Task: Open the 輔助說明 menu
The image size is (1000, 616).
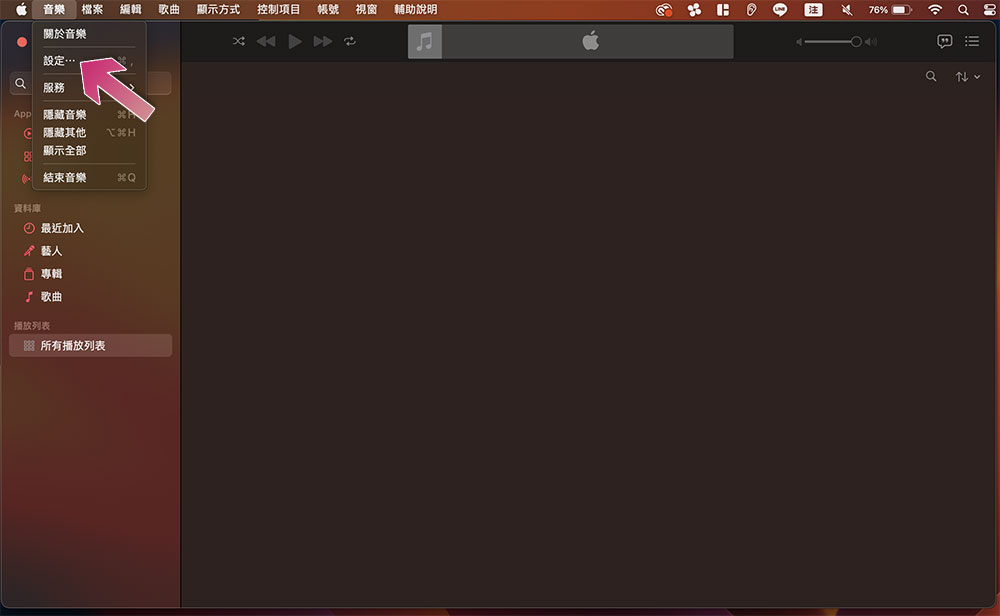Action: pos(416,10)
